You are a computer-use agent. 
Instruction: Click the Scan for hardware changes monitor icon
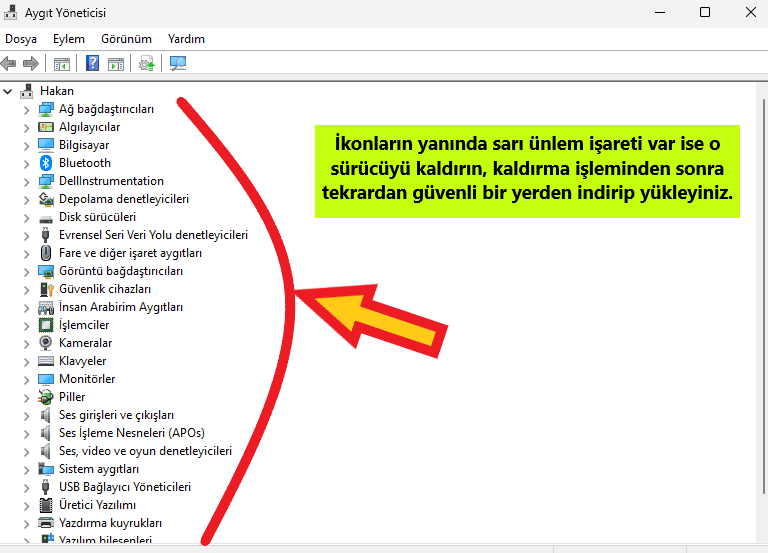click(178, 63)
